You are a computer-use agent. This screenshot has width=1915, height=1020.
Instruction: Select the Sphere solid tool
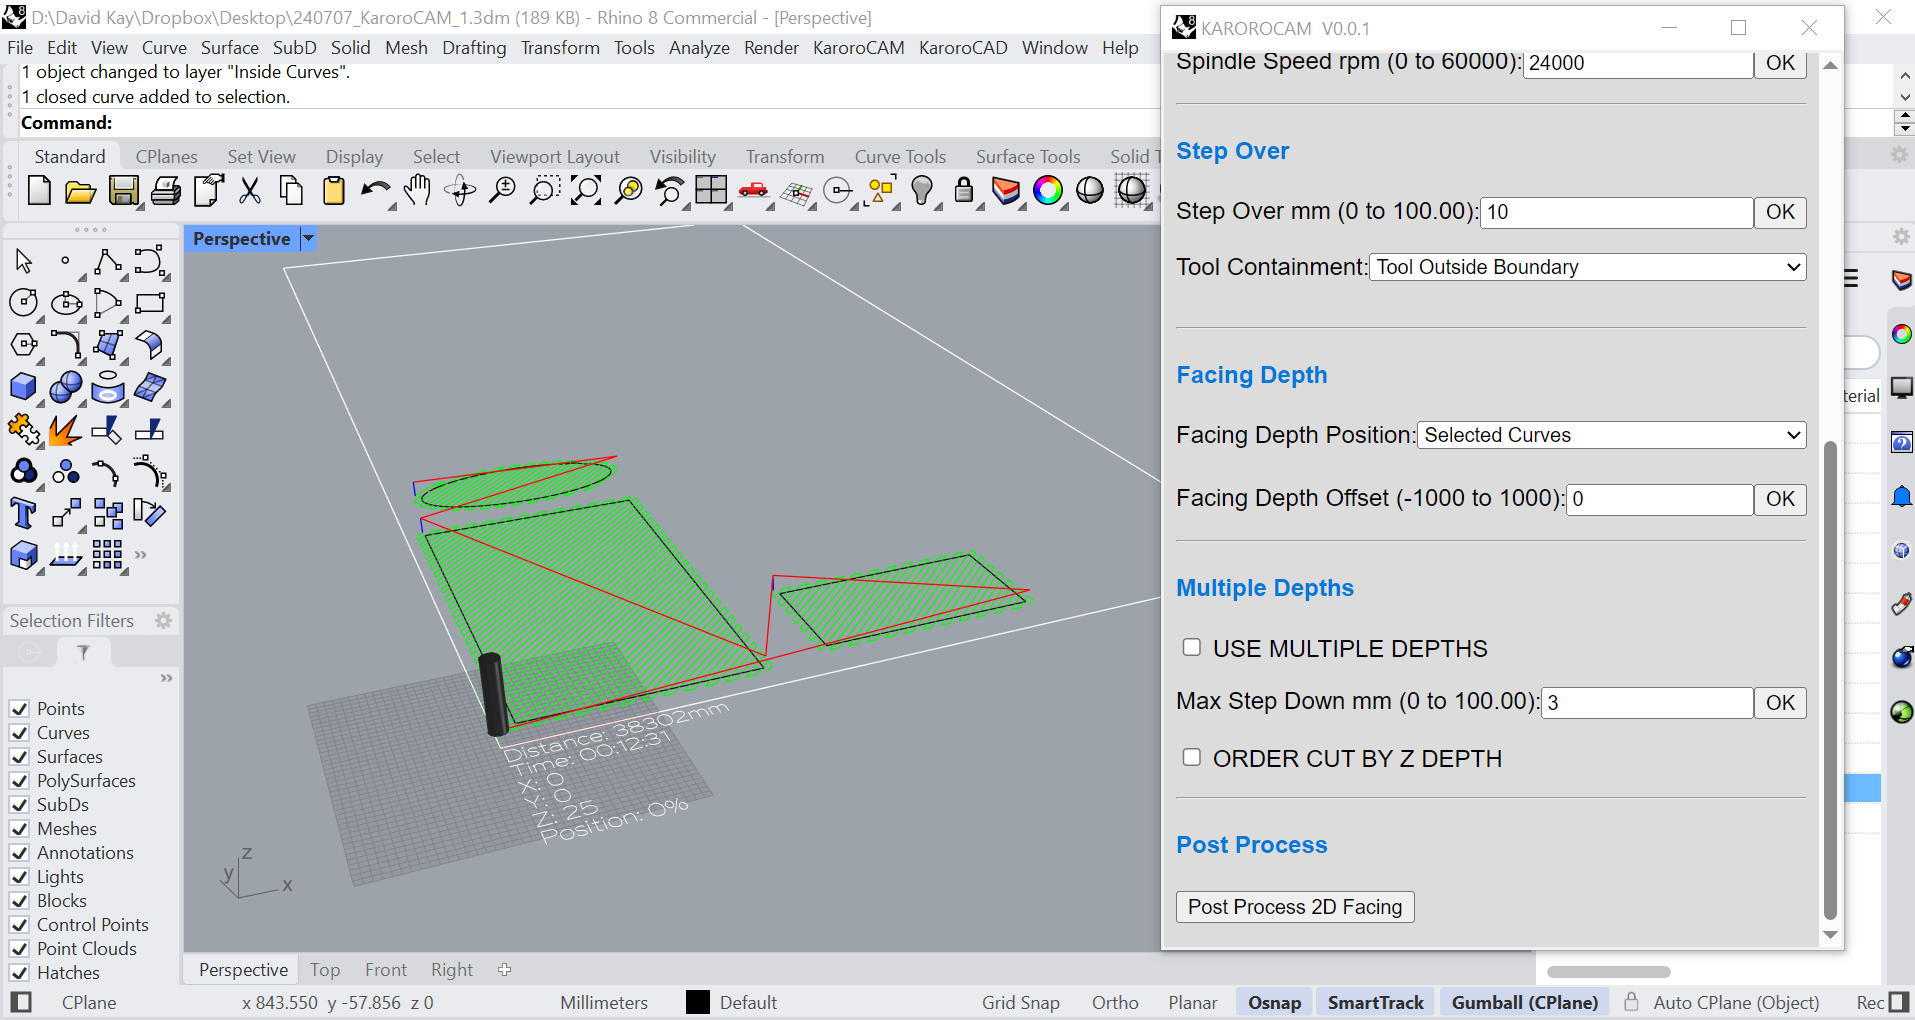(x=66, y=387)
